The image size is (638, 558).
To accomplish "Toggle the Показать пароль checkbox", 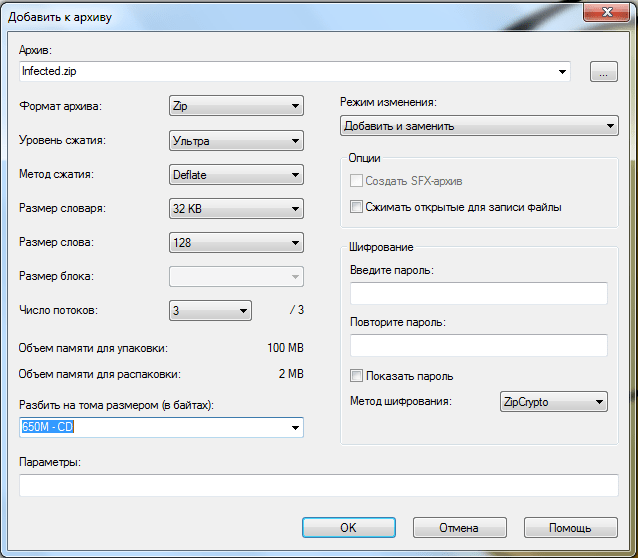I will (356, 376).
